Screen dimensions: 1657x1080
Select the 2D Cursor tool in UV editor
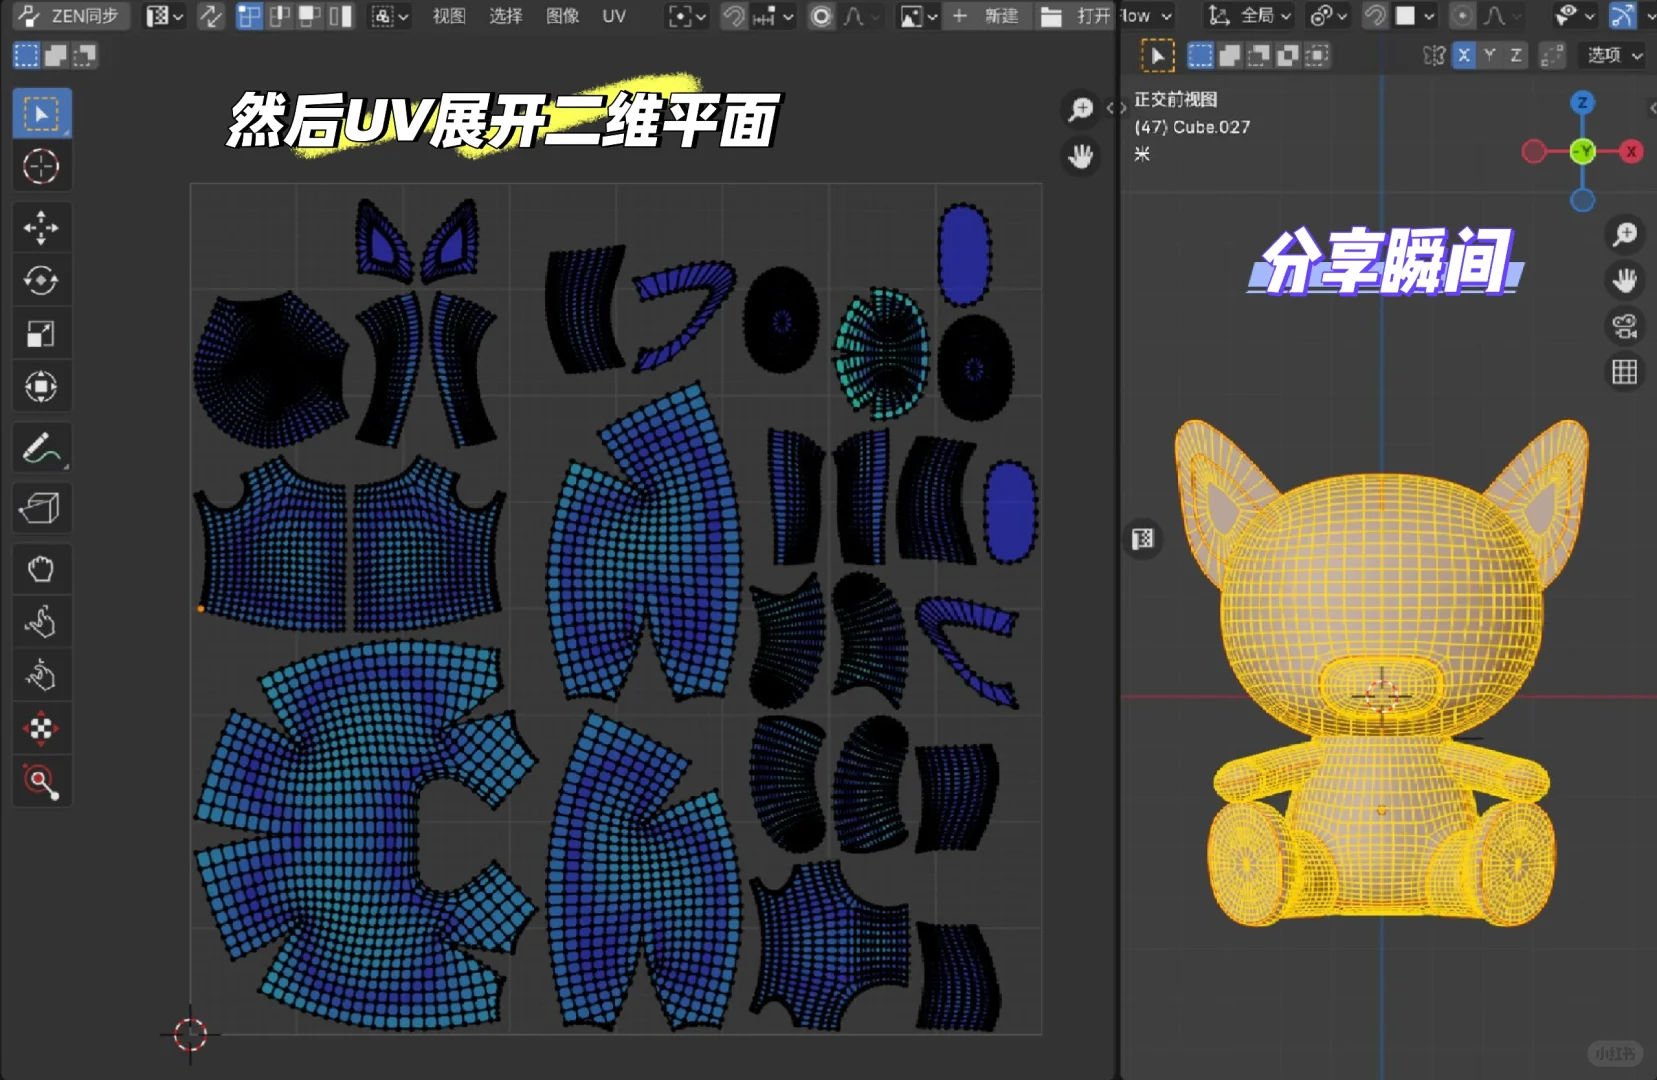[41, 166]
